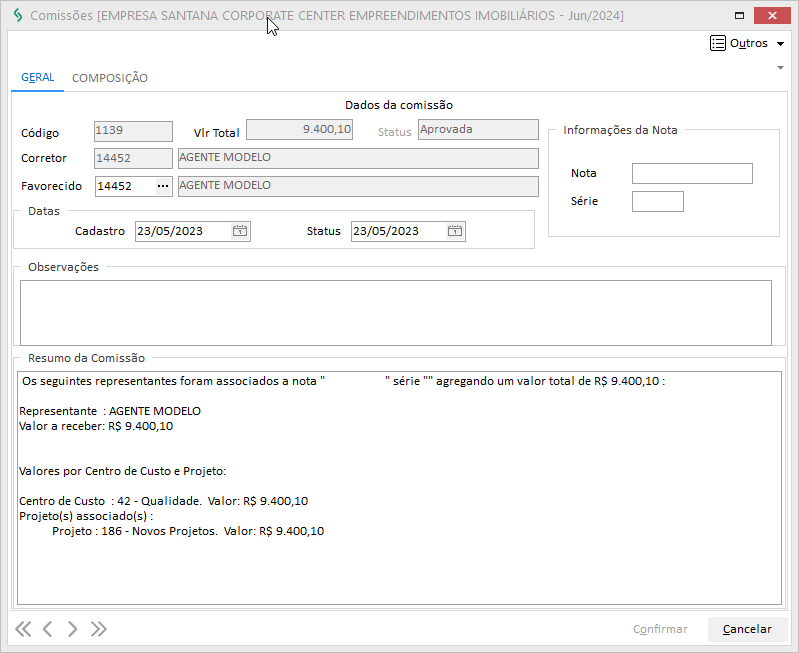Image resolution: width=799 pixels, height=653 pixels.
Task: Go to the last record
Action: tap(98, 629)
